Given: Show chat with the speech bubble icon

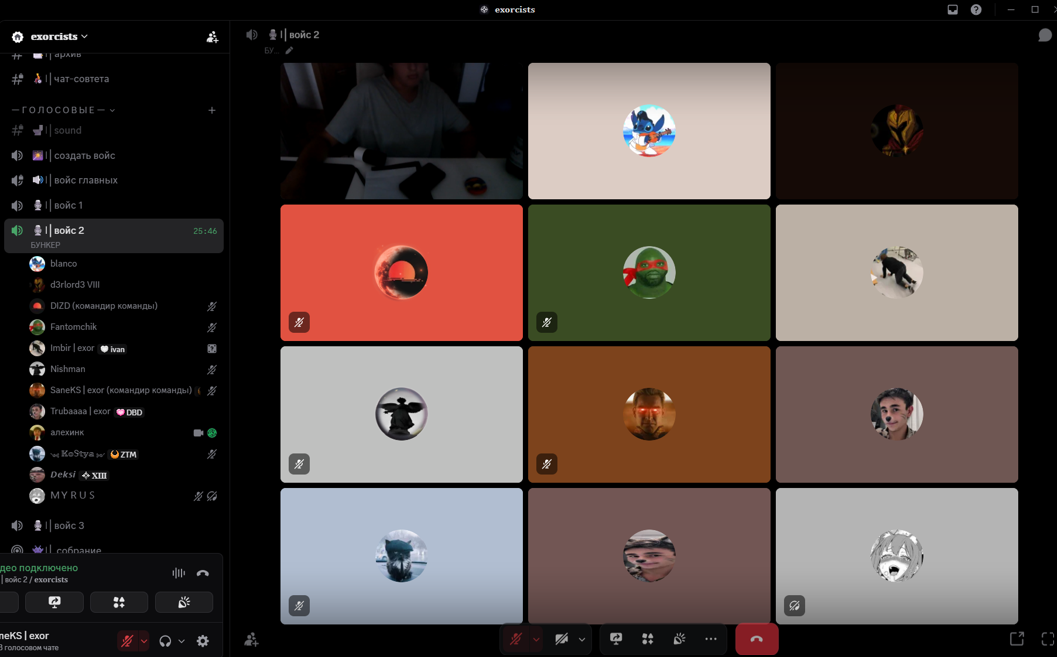Looking at the screenshot, I should pos(1045,35).
